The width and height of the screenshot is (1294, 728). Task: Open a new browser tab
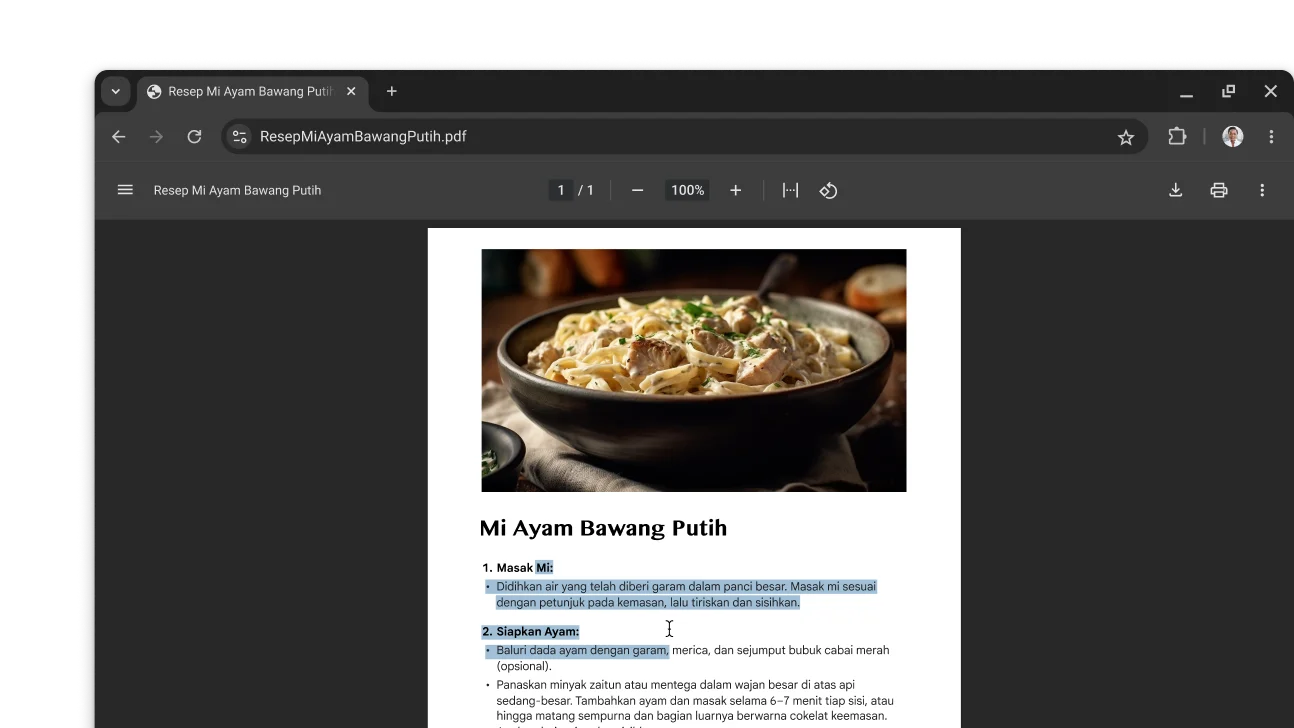(x=391, y=91)
